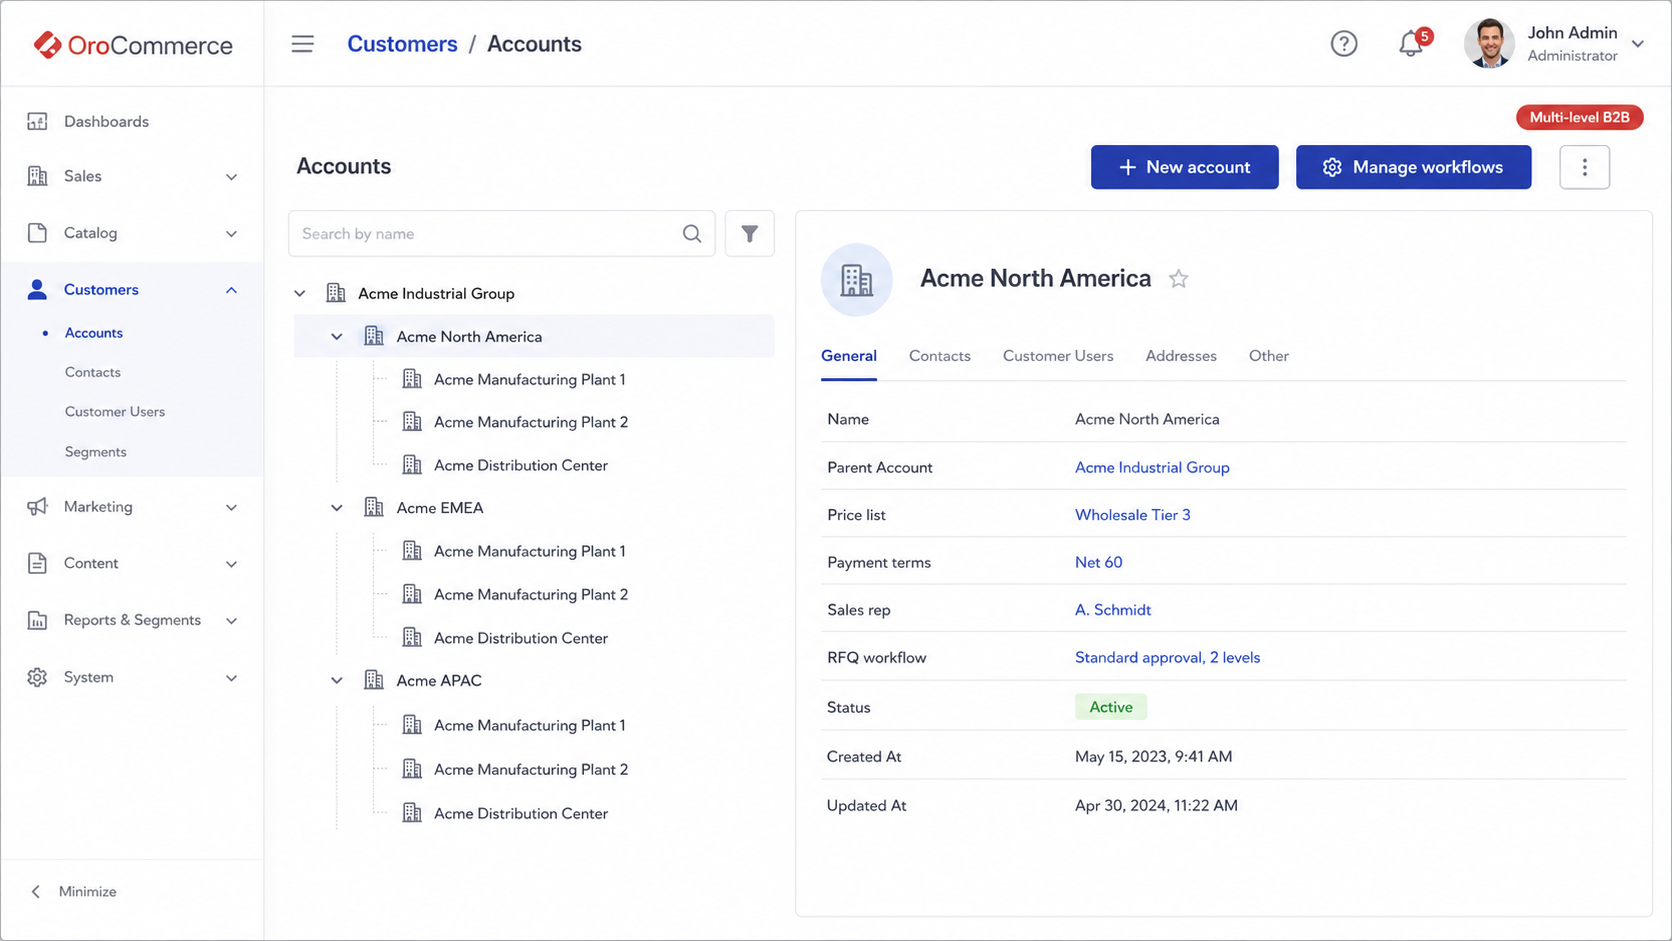Click the Marketing megaphone icon
Image resolution: width=1672 pixels, height=941 pixels.
click(x=37, y=507)
